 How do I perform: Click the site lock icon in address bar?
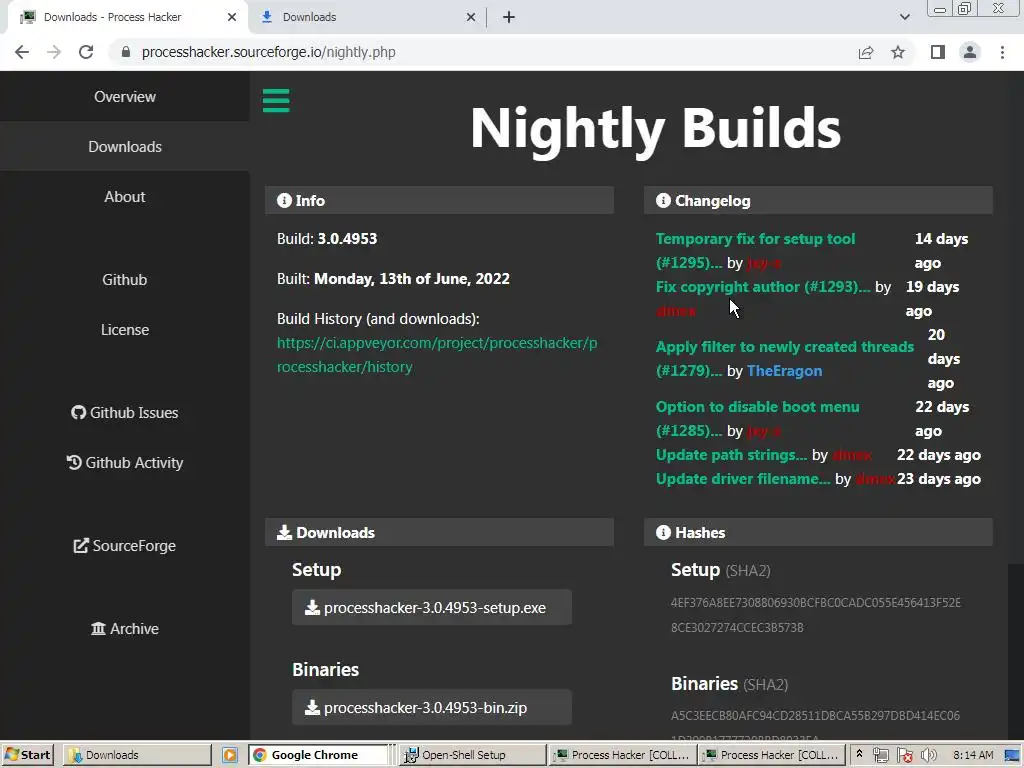point(126,52)
